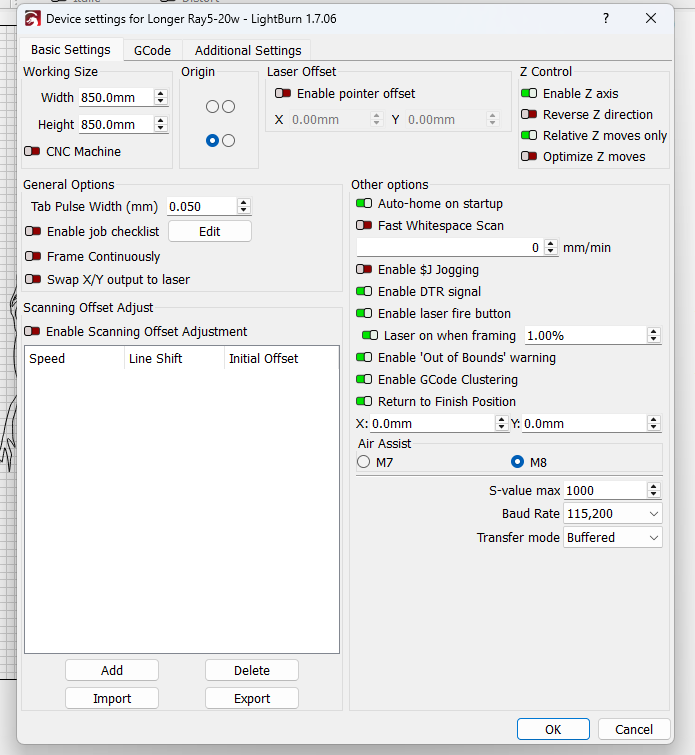Click the finish position Y spinner
The image size is (695, 755).
654,423
